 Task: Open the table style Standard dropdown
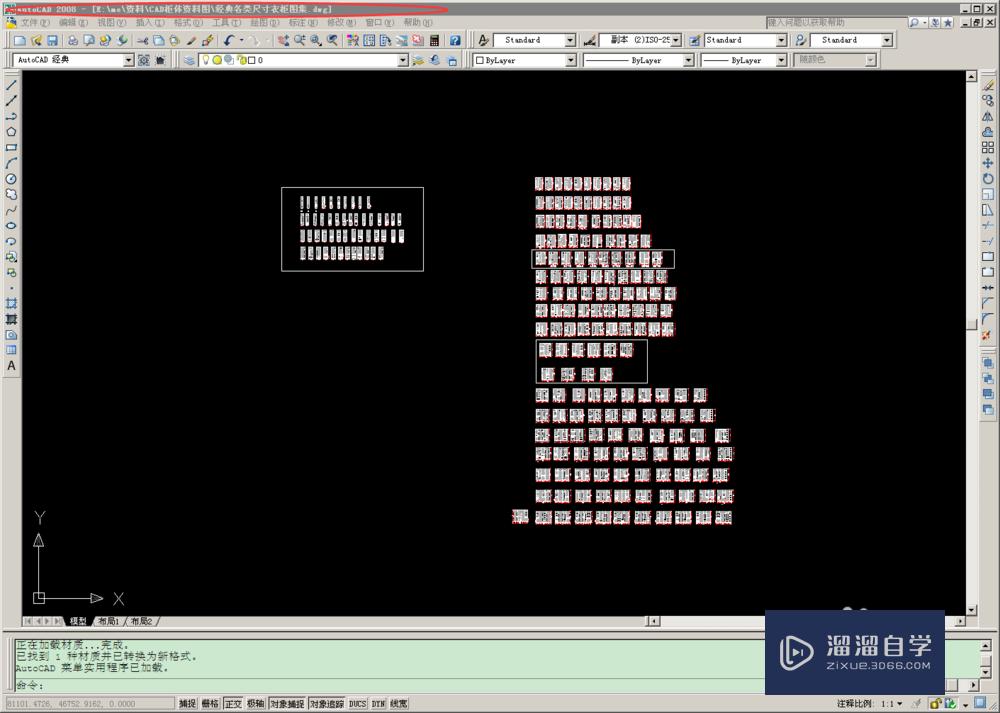781,40
